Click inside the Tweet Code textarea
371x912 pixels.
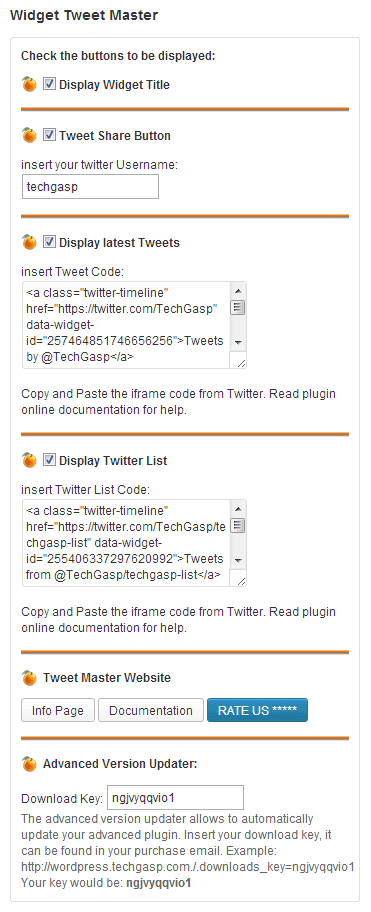point(126,325)
